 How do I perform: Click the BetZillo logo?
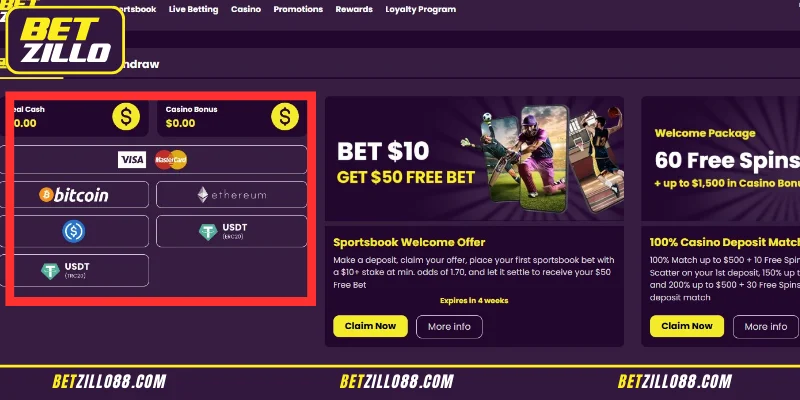click(x=65, y=40)
